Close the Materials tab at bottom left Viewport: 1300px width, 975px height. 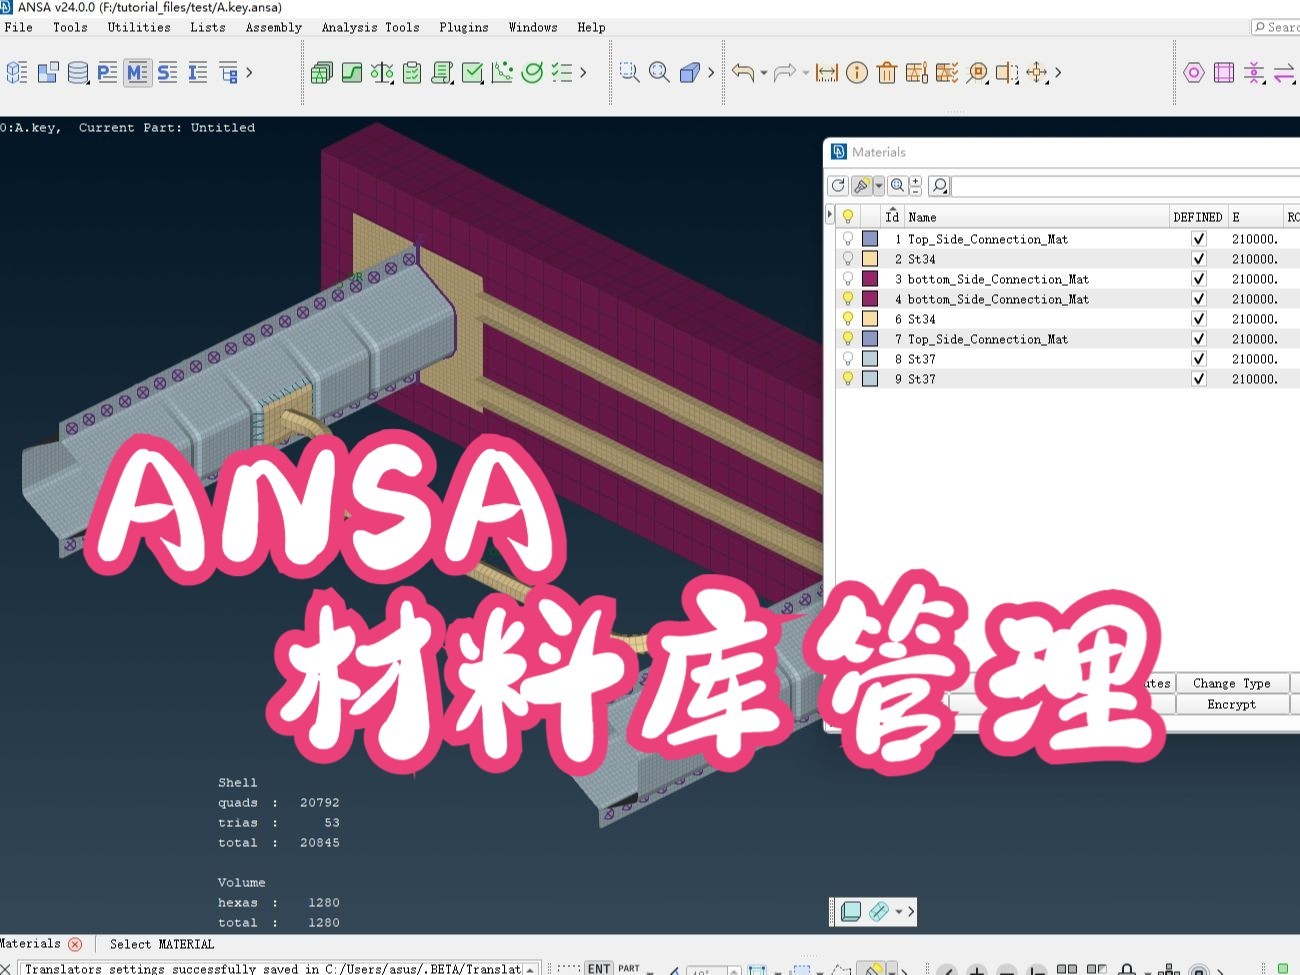click(75, 944)
